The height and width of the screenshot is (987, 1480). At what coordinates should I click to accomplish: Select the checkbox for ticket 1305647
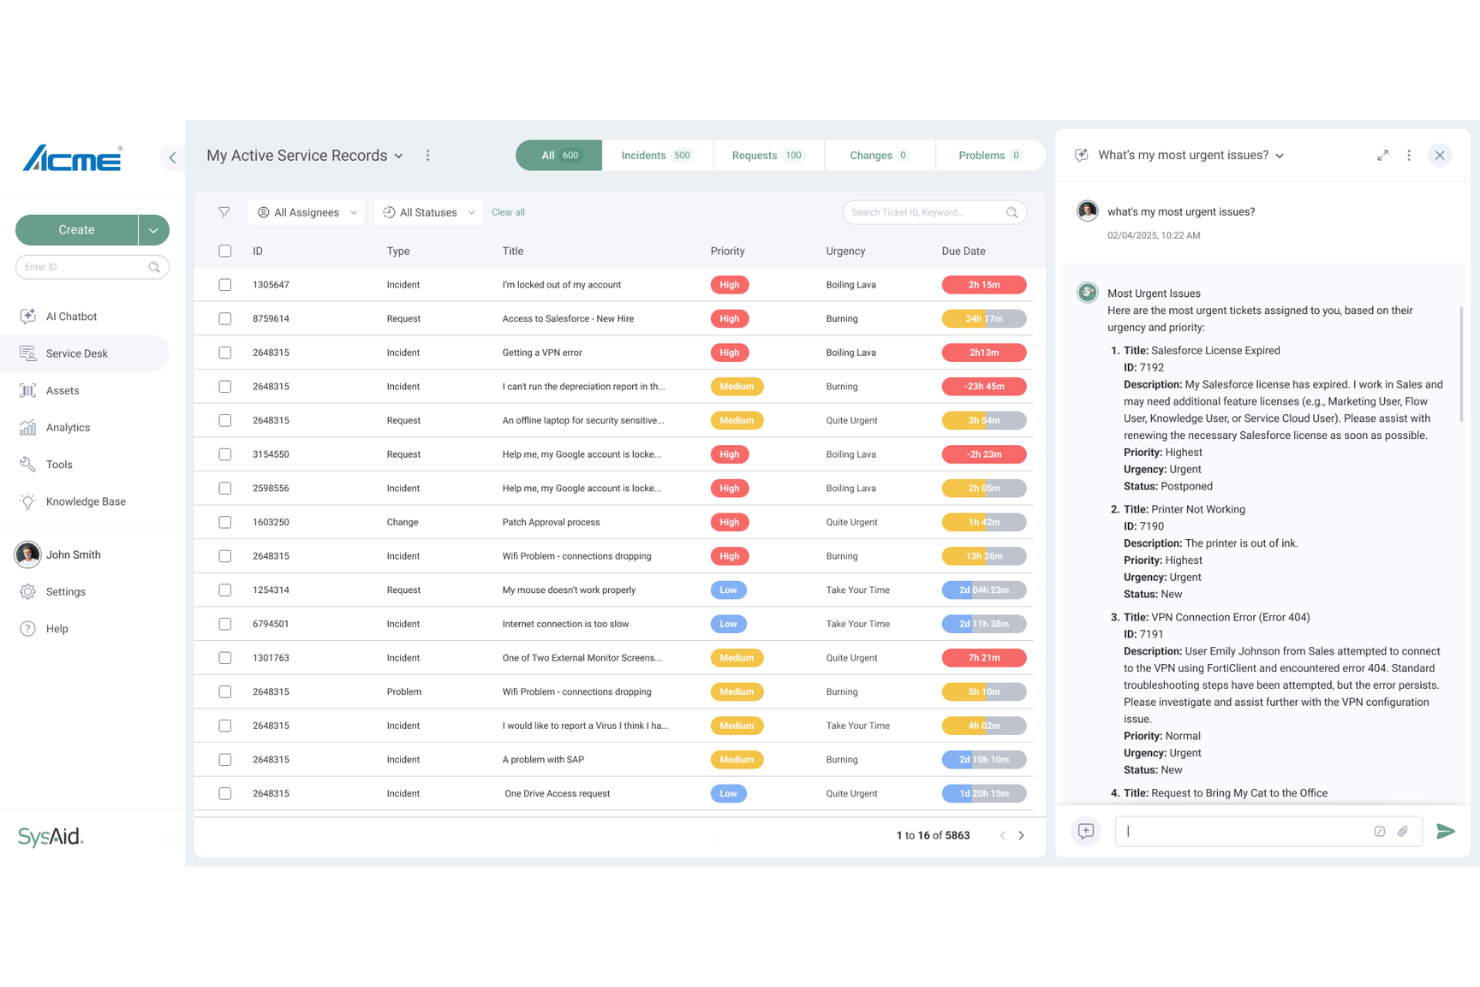point(225,284)
